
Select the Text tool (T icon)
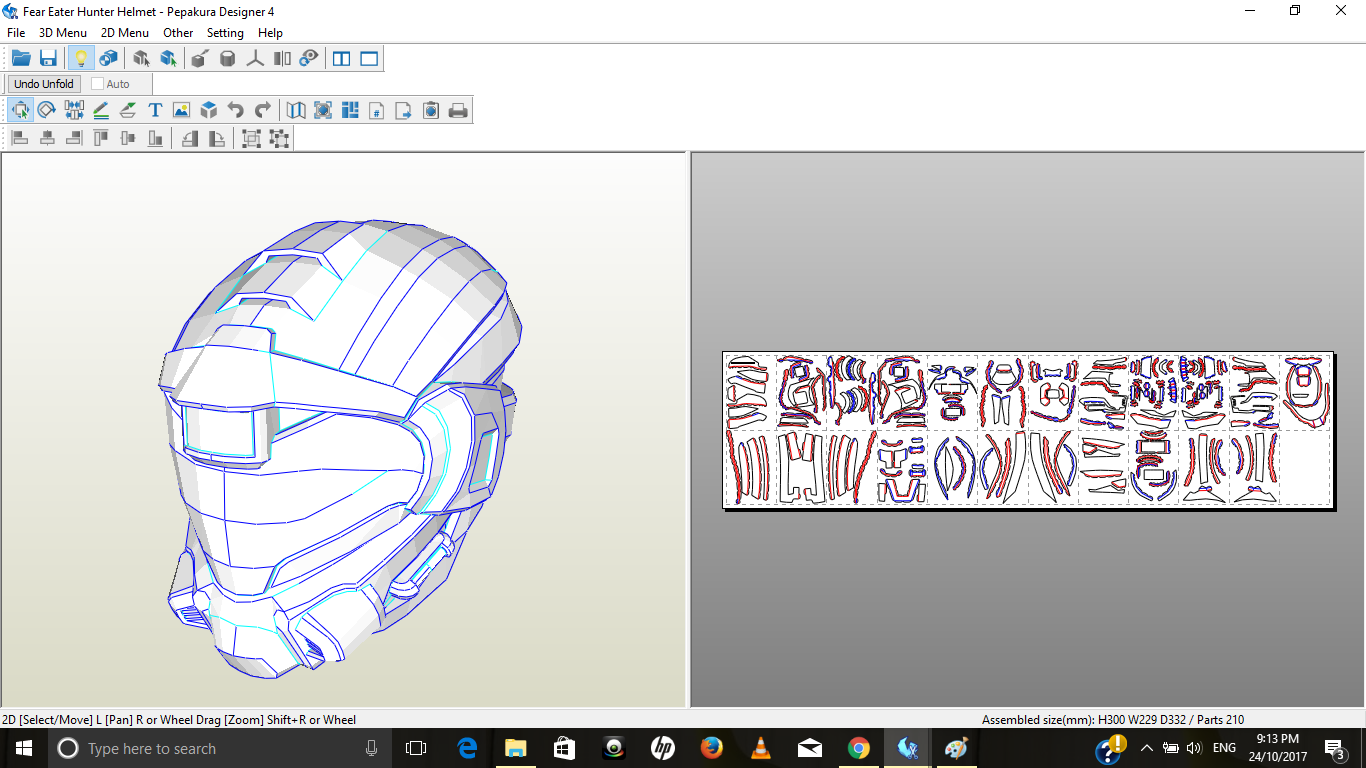point(155,110)
